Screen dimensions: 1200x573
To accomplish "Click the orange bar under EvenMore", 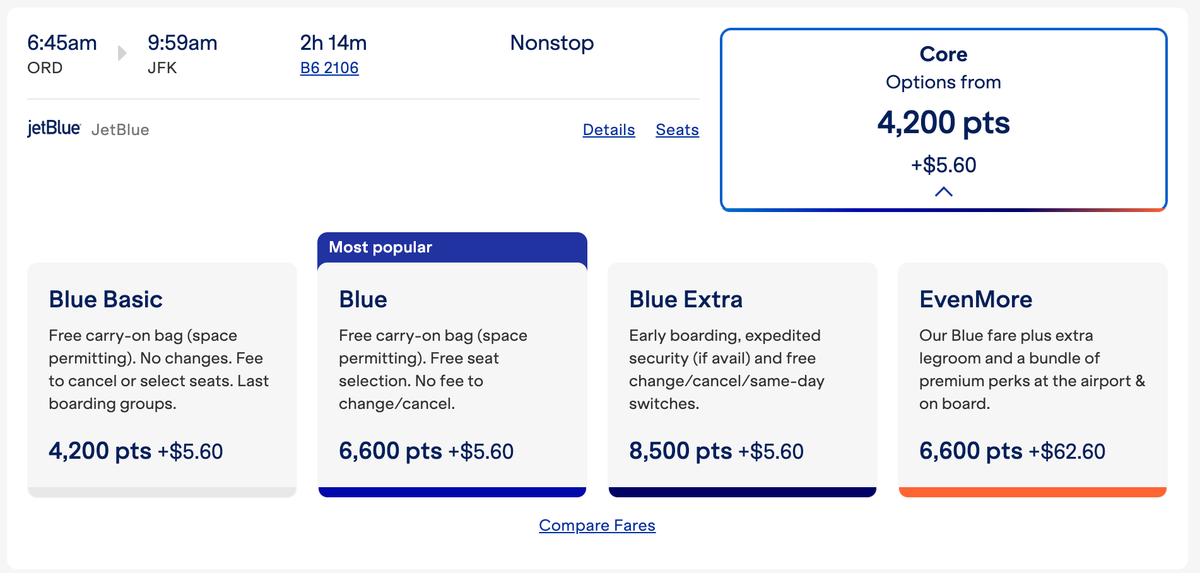I will 1032,491.
